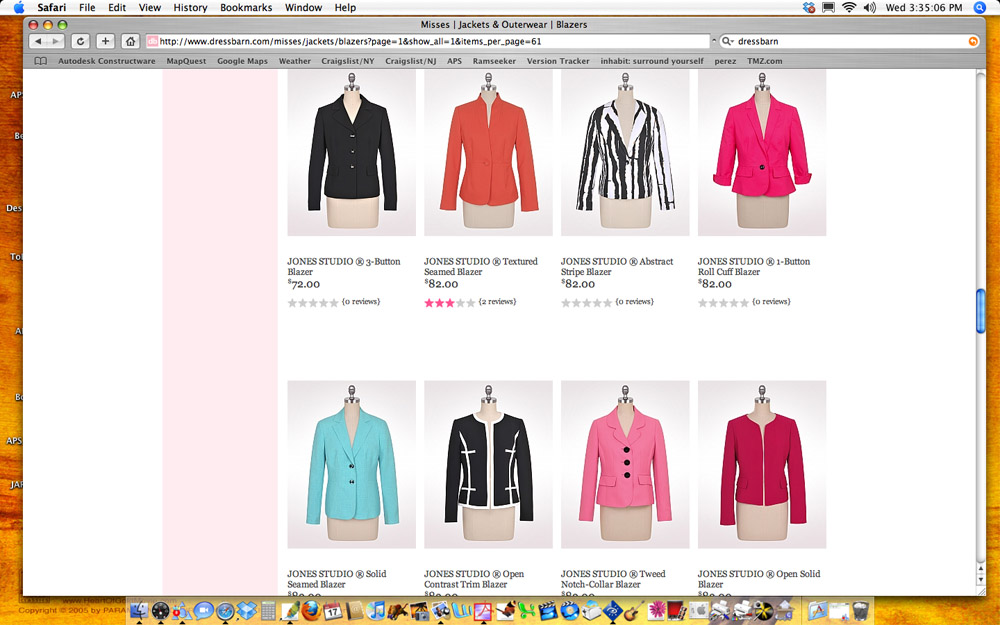Click the hot pink Roll Cuff Blazer image
Image resolution: width=1000 pixels, height=625 pixels.
(x=762, y=153)
